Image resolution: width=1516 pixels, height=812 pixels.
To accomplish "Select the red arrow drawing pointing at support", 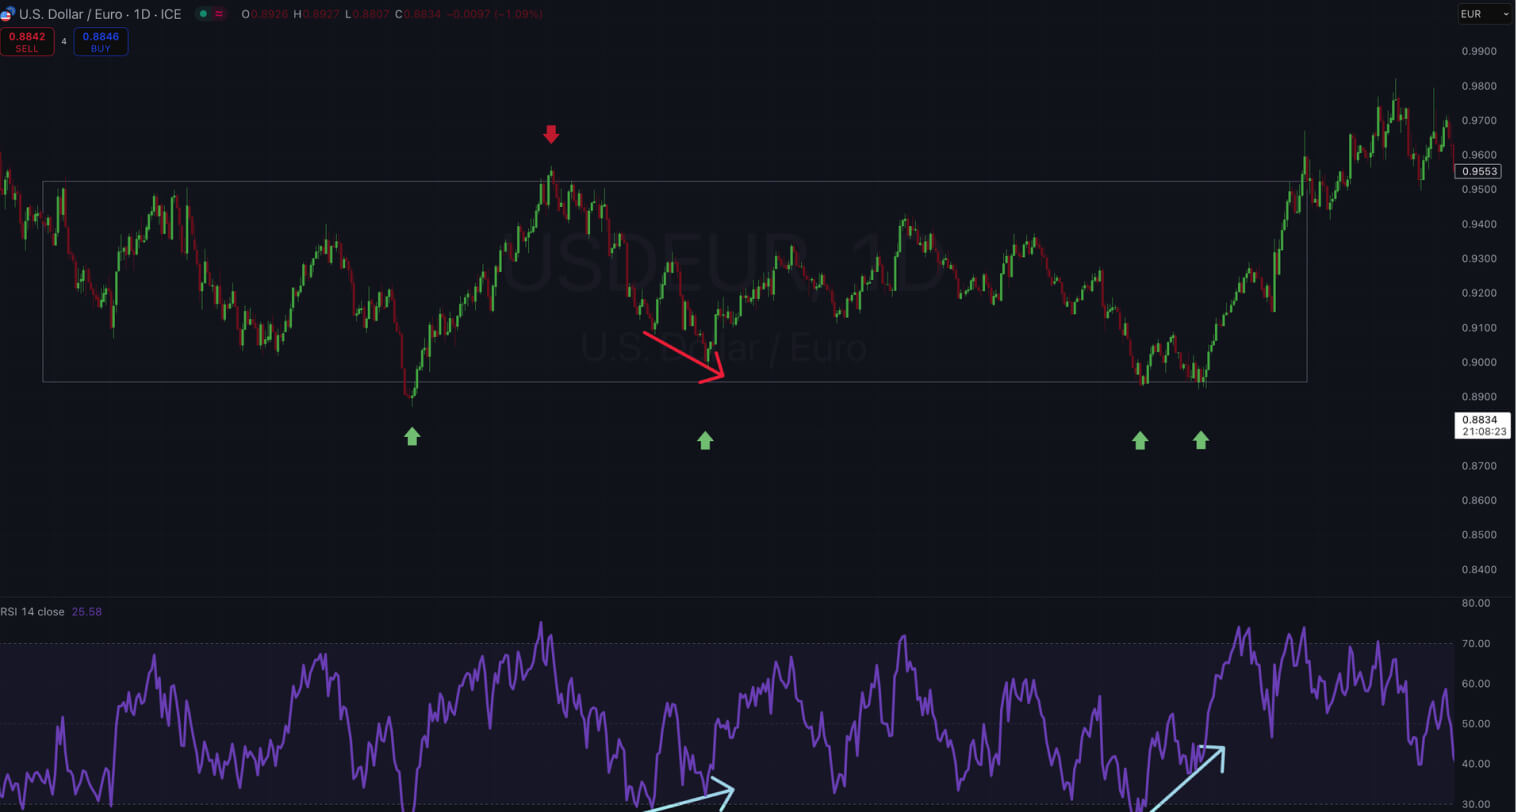I will [x=685, y=357].
